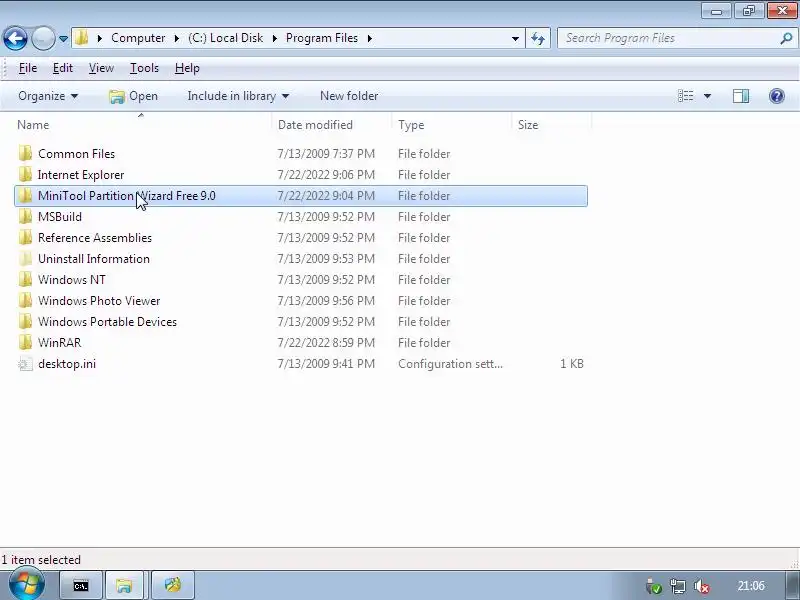Click the greyed Forward navigation arrow
800x600 pixels.
[x=43, y=38]
